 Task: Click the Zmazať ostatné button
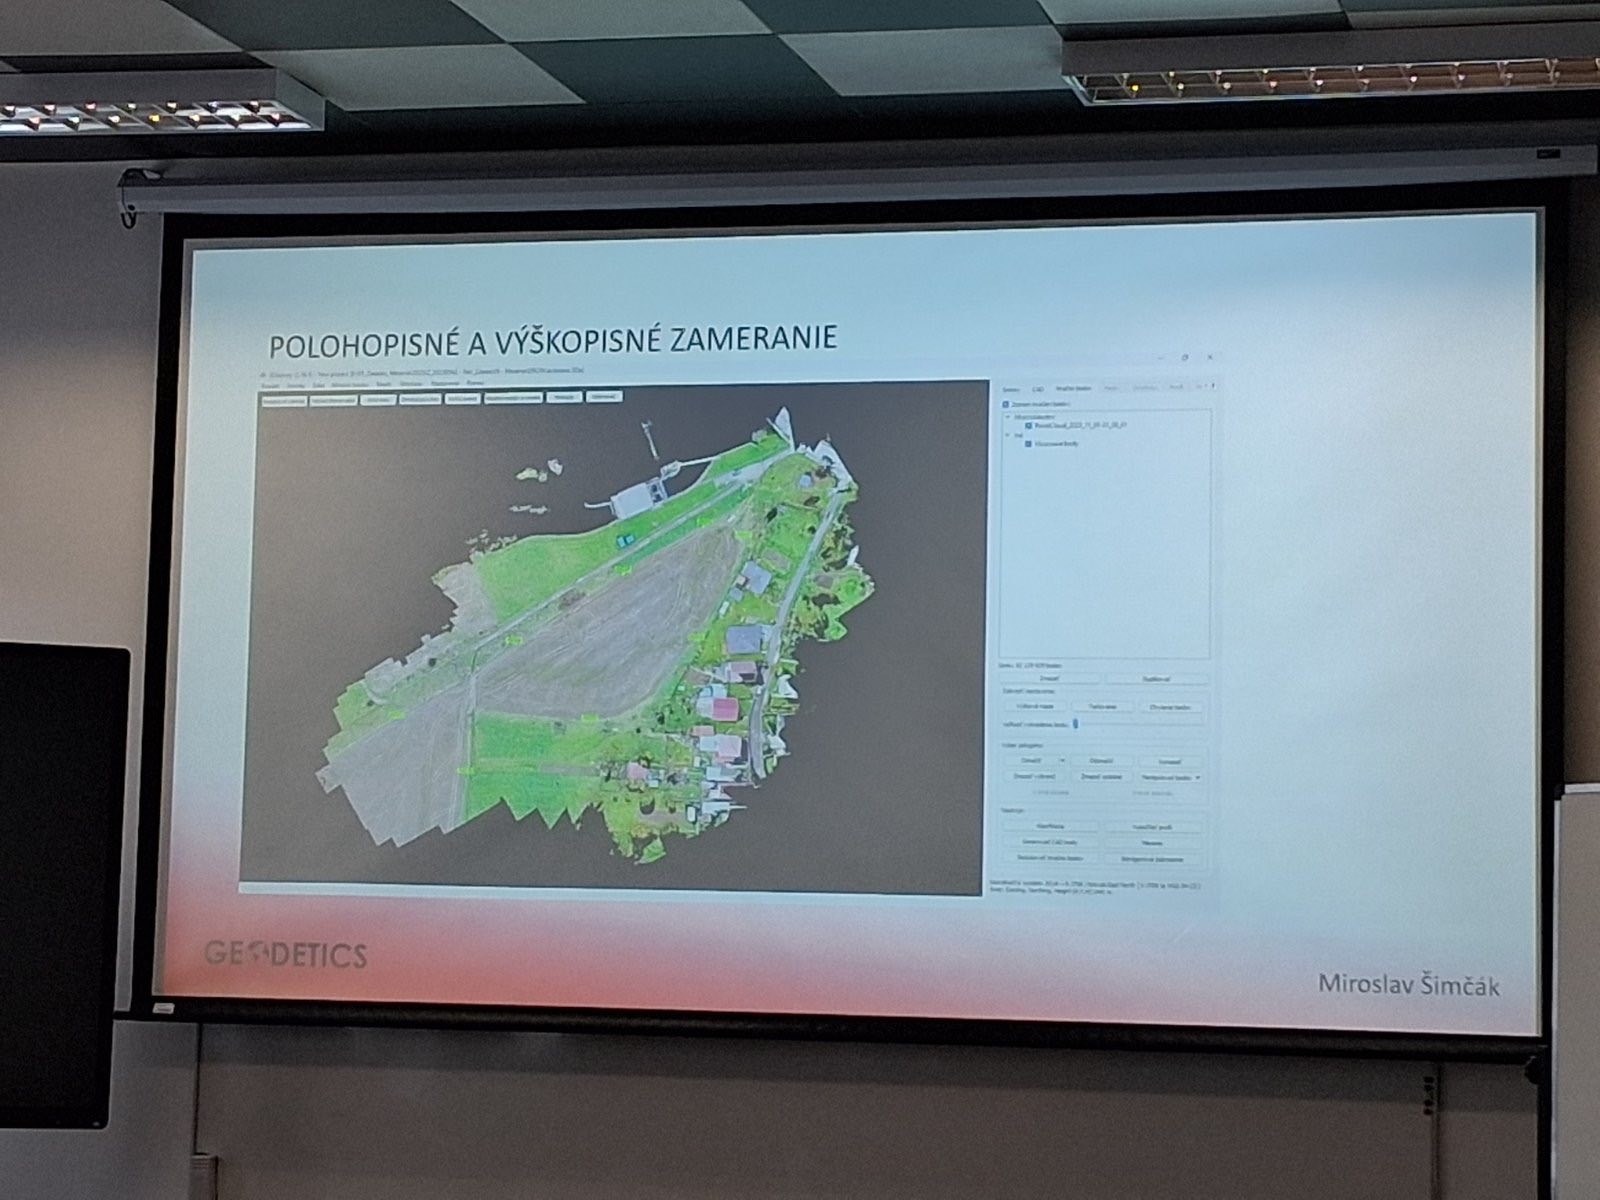coord(1100,776)
